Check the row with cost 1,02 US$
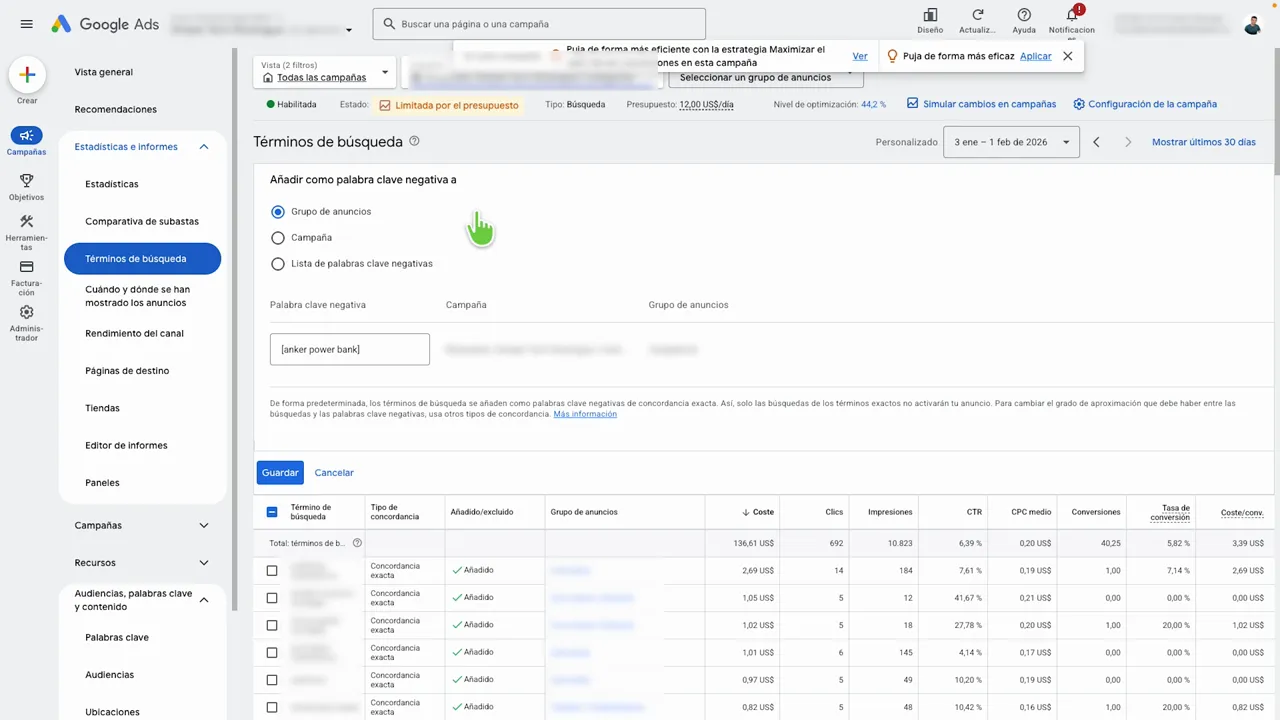 [272, 625]
